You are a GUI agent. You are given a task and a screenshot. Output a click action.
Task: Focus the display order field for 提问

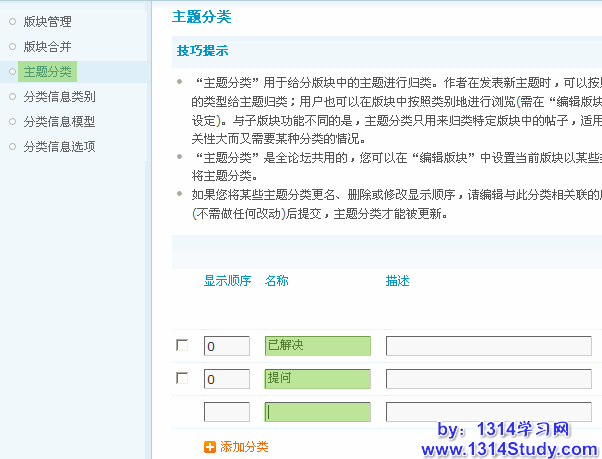226,379
